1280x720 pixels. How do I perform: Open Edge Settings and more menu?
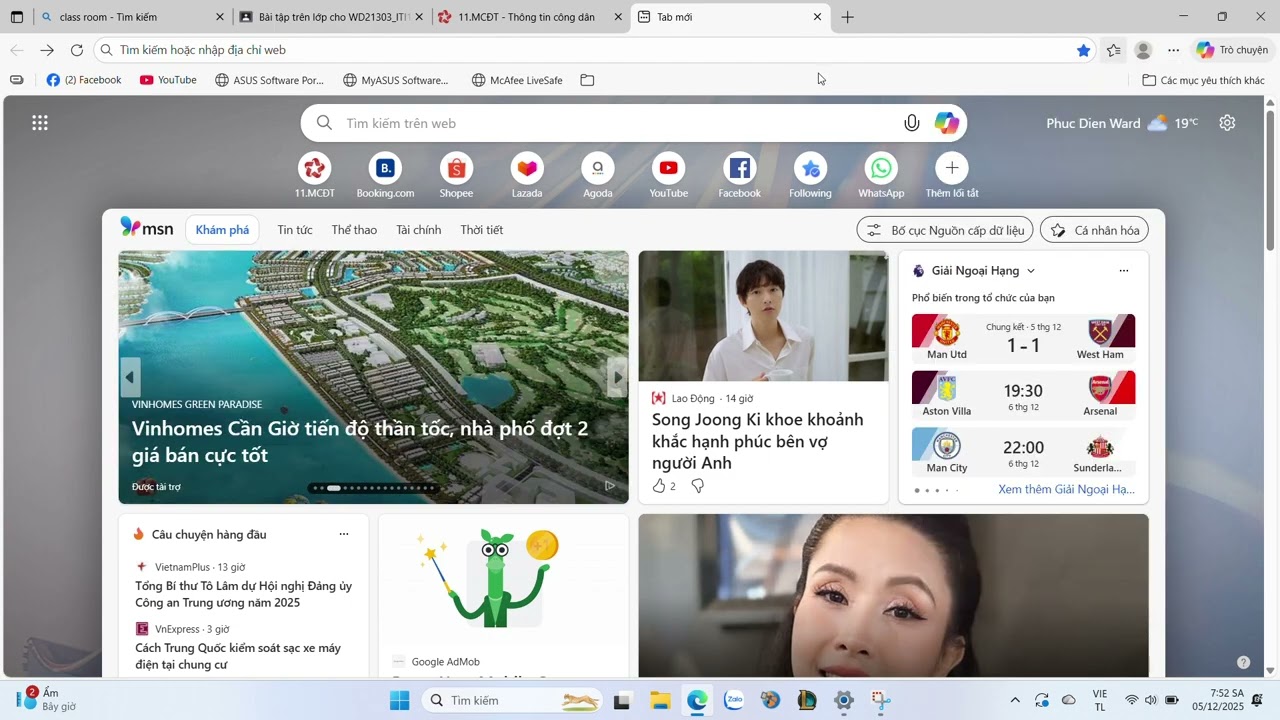tap(1173, 50)
